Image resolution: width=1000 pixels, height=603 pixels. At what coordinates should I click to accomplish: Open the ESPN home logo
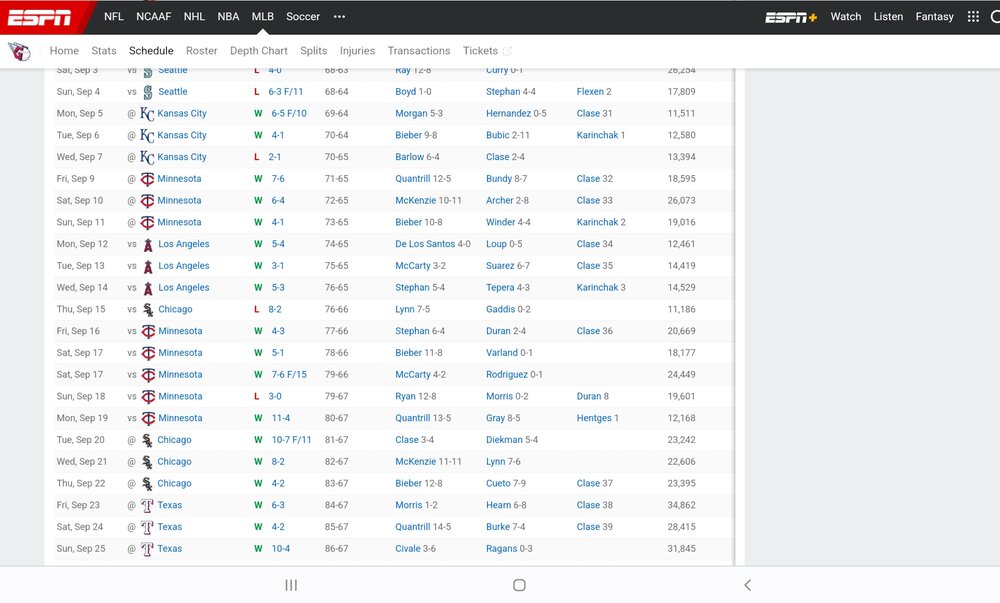point(40,17)
